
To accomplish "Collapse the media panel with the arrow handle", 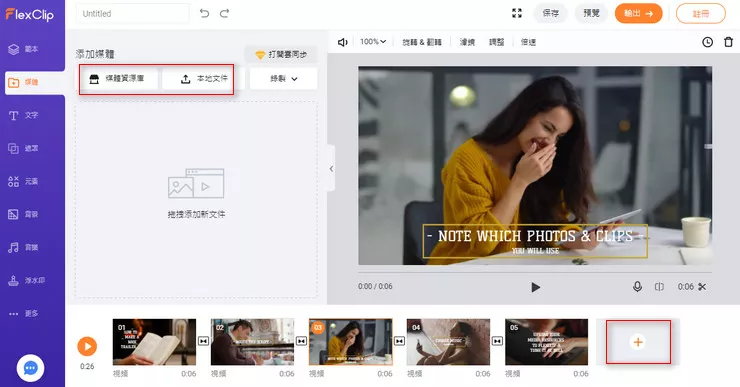I will point(331,168).
